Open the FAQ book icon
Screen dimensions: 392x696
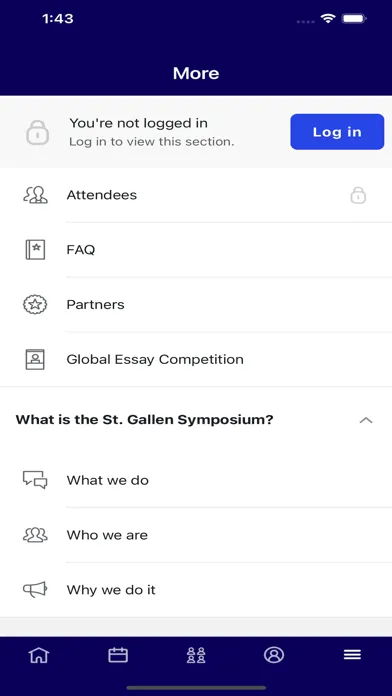[x=35, y=249]
